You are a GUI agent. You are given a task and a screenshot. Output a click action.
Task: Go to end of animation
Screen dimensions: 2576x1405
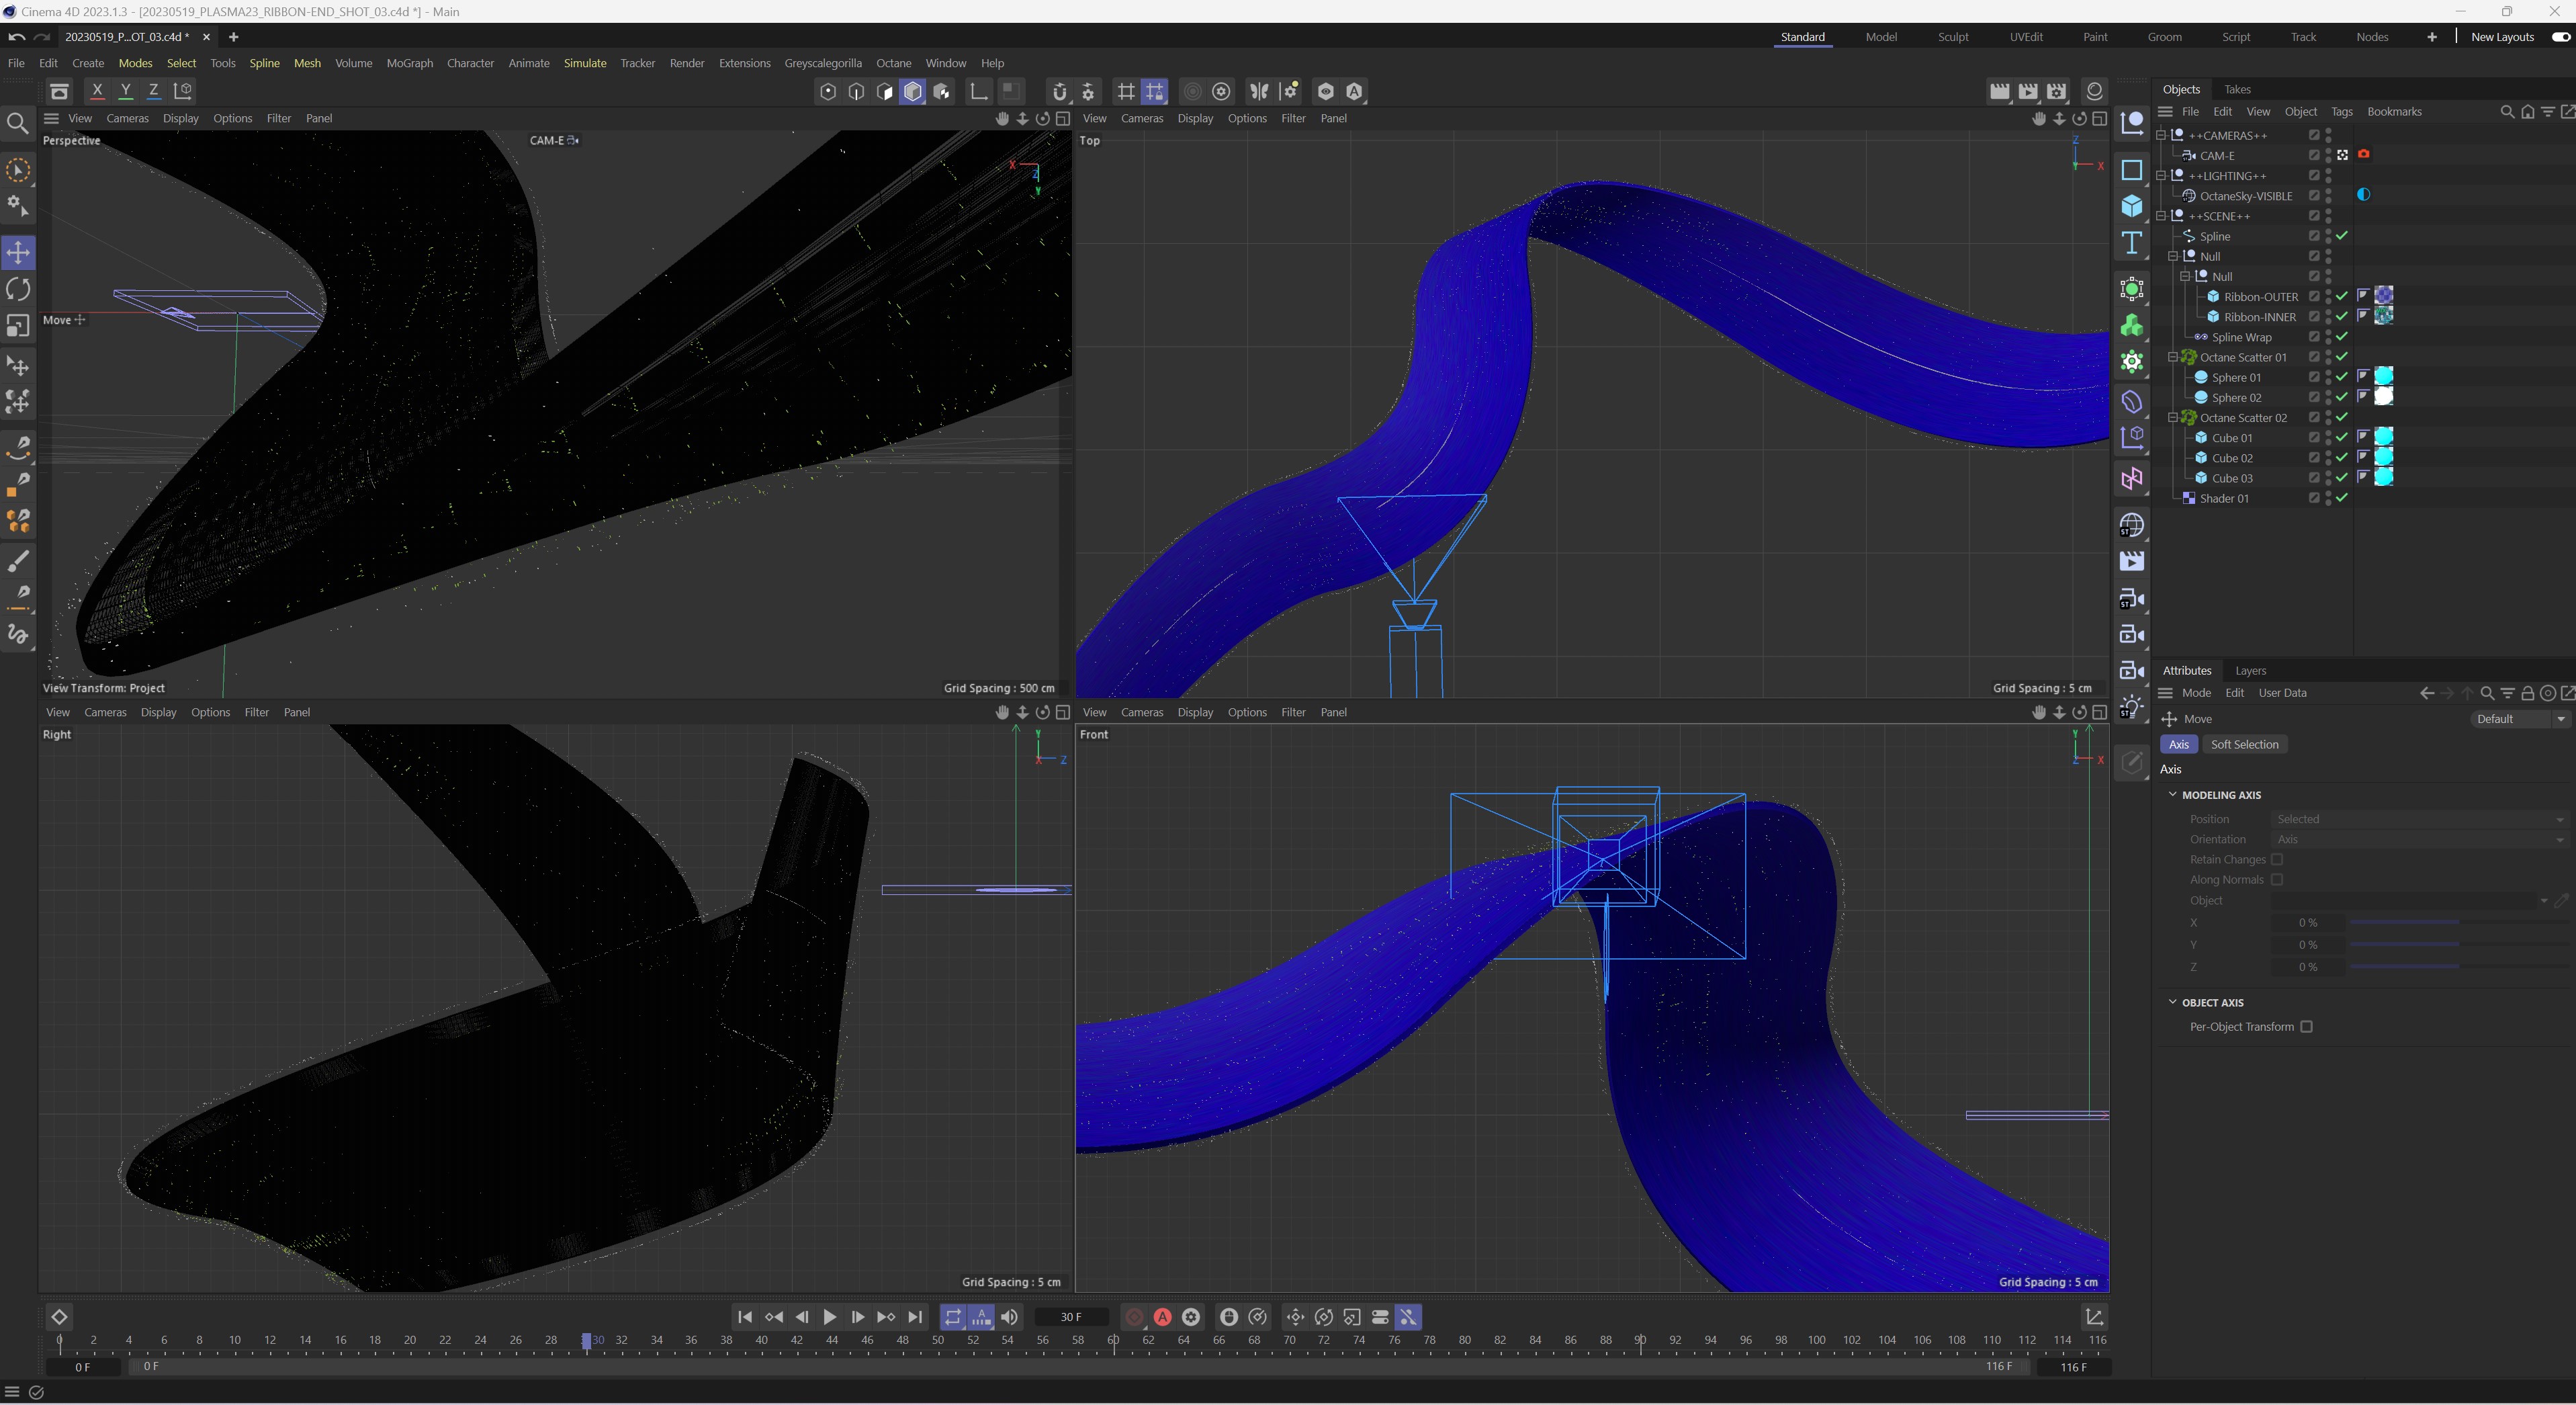914,1317
